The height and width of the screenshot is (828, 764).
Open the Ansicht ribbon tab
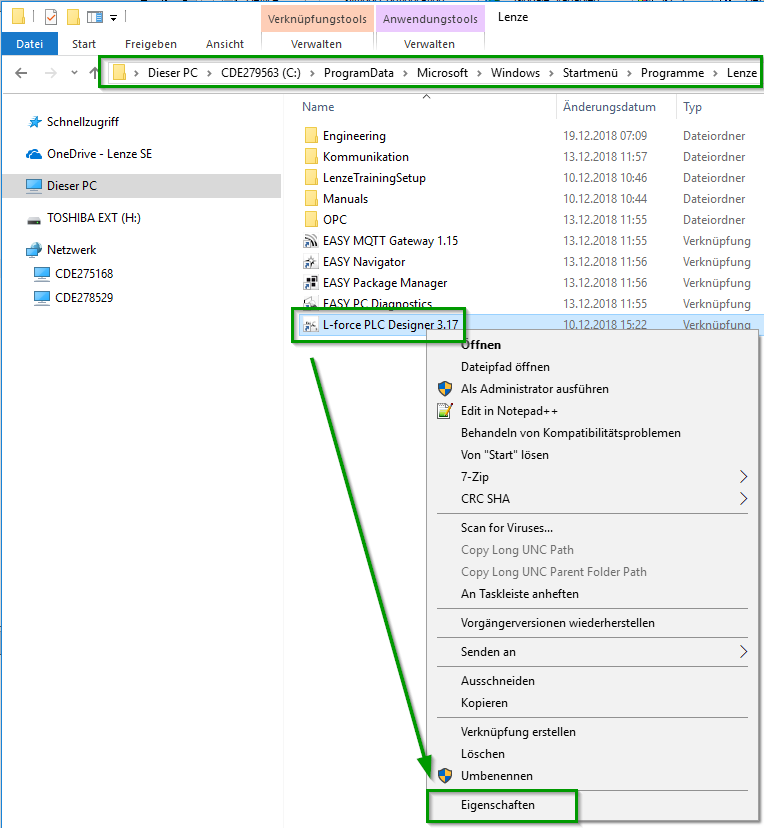coord(225,44)
